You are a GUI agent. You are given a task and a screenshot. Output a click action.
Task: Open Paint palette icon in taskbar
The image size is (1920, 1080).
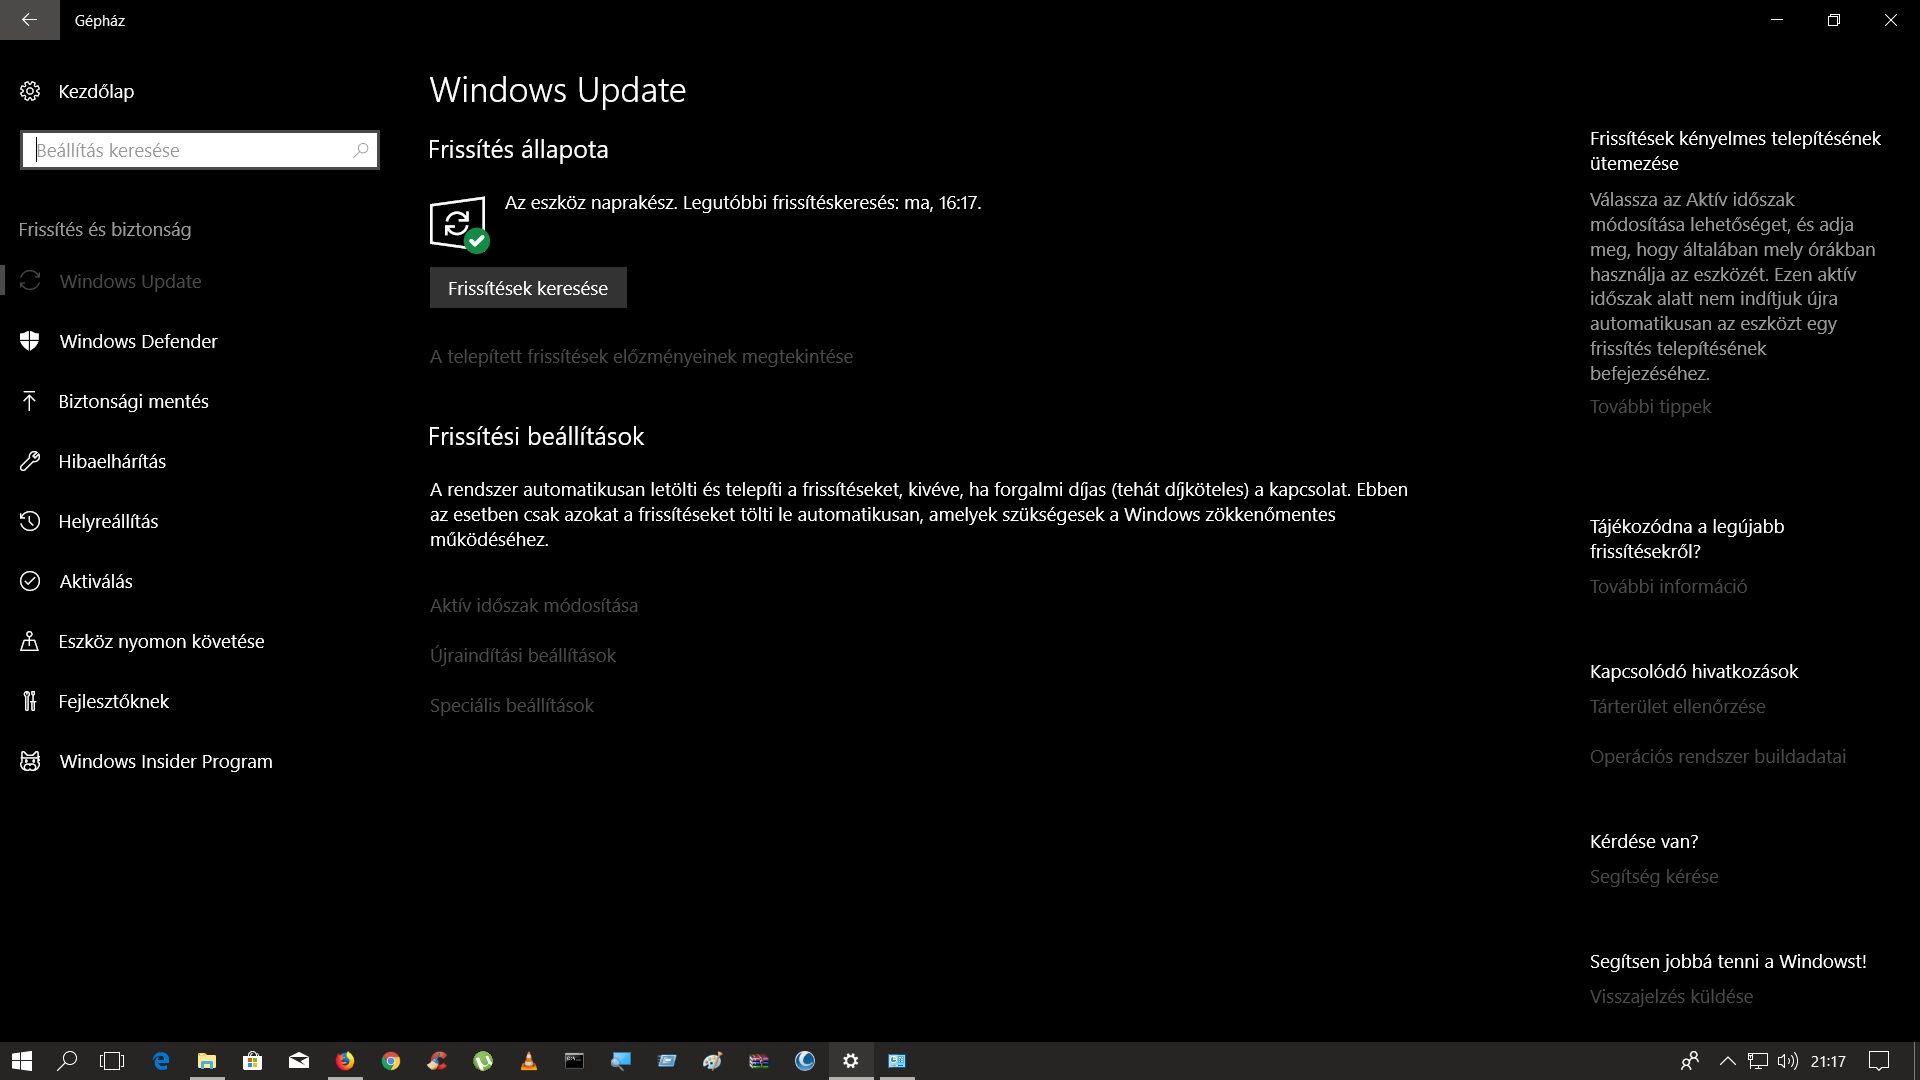pos(713,1061)
